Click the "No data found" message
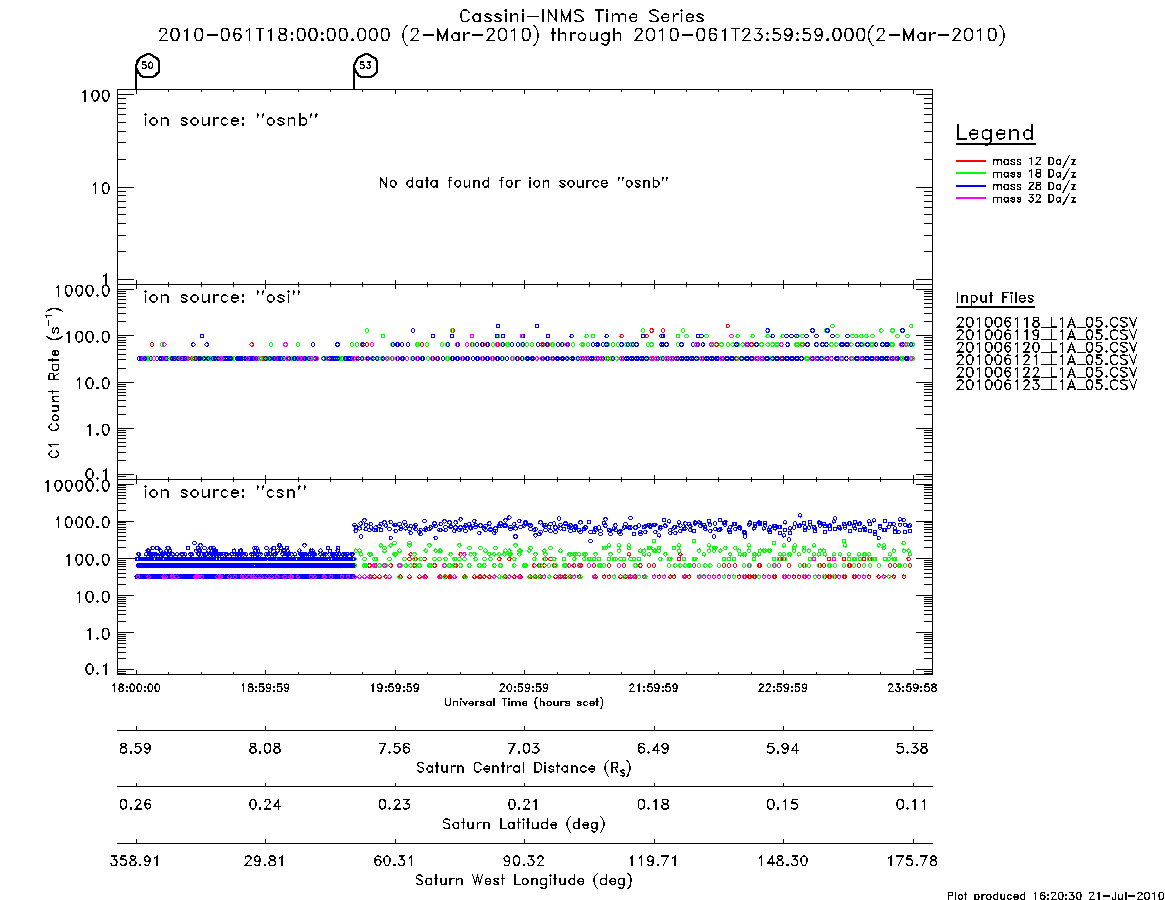Screen dimensions: 1165x900 click(524, 182)
